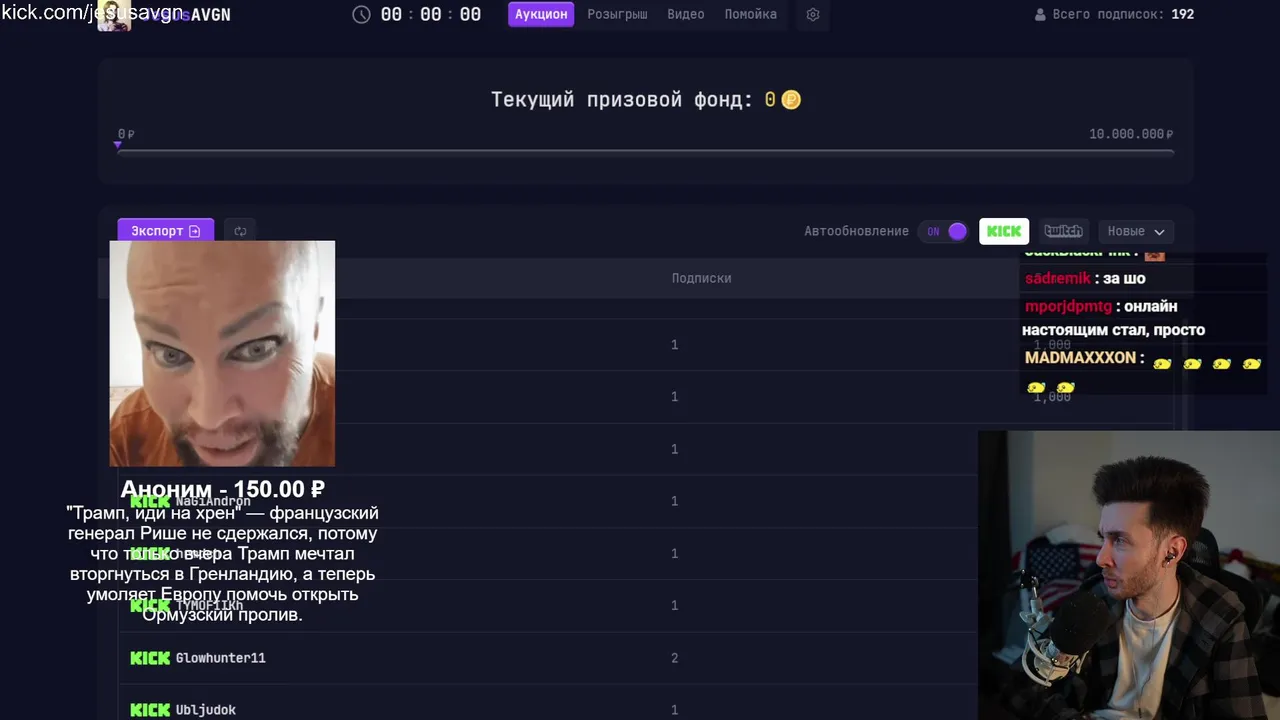Click the Экспорт button
The image size is (1280, 720).
(165, 231)
